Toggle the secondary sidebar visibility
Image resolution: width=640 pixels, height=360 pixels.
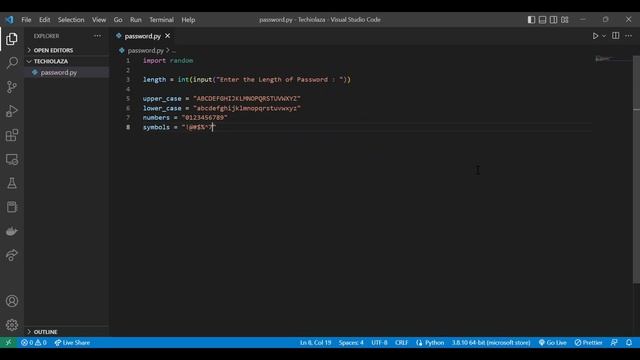553,20
